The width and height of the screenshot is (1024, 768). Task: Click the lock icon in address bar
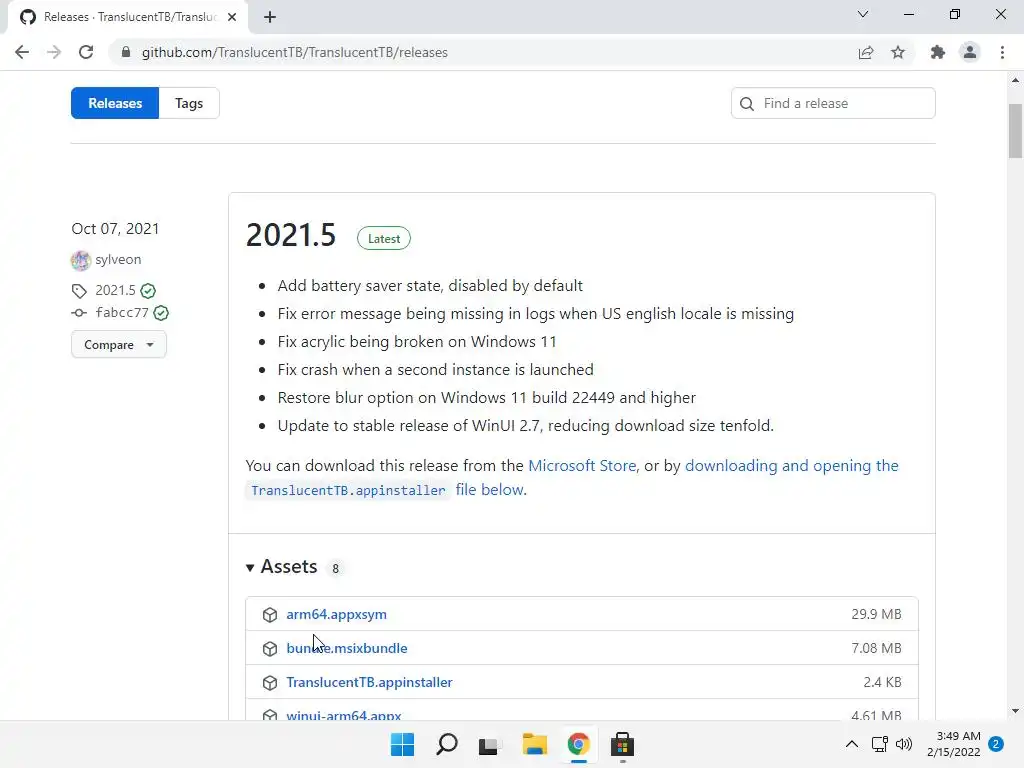126,52
